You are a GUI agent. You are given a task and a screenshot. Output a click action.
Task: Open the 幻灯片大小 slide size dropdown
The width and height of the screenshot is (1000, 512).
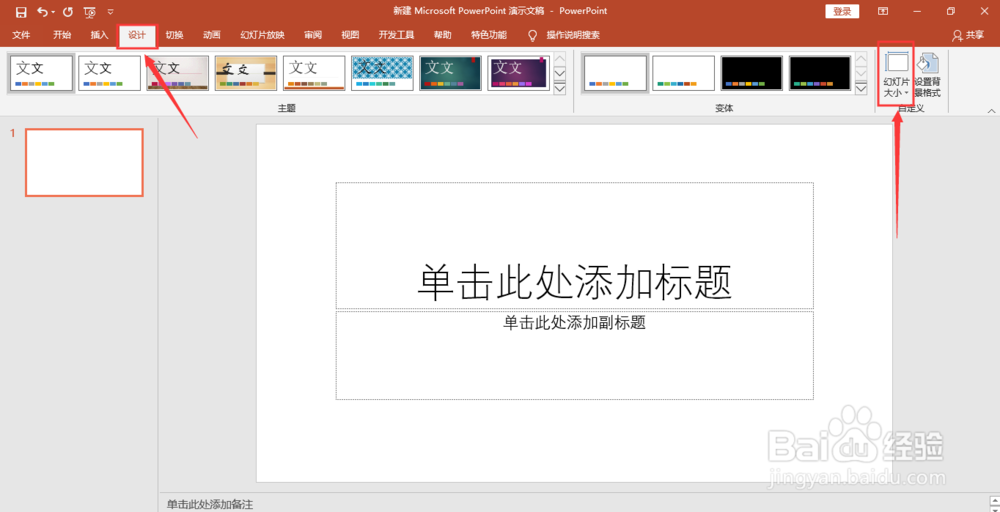point(896,75)
